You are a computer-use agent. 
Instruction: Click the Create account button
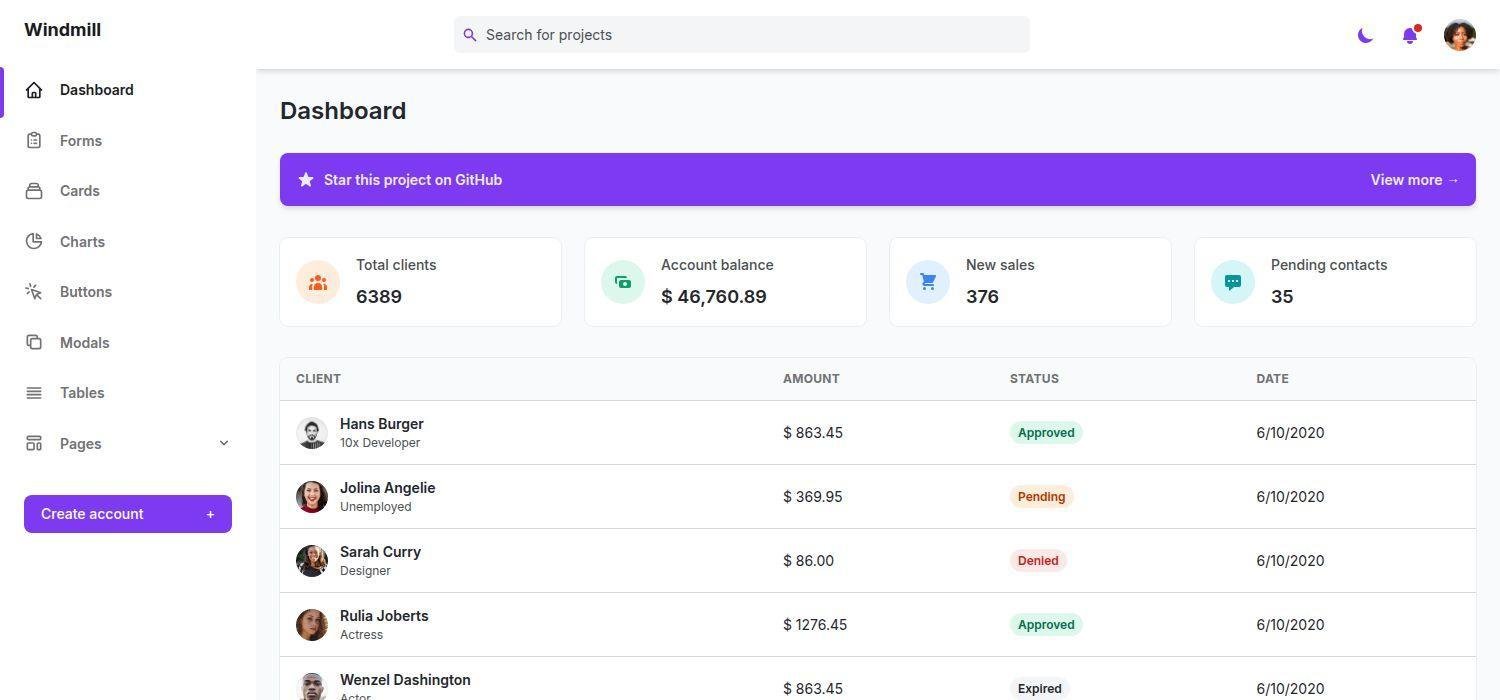tap(128, 514)
